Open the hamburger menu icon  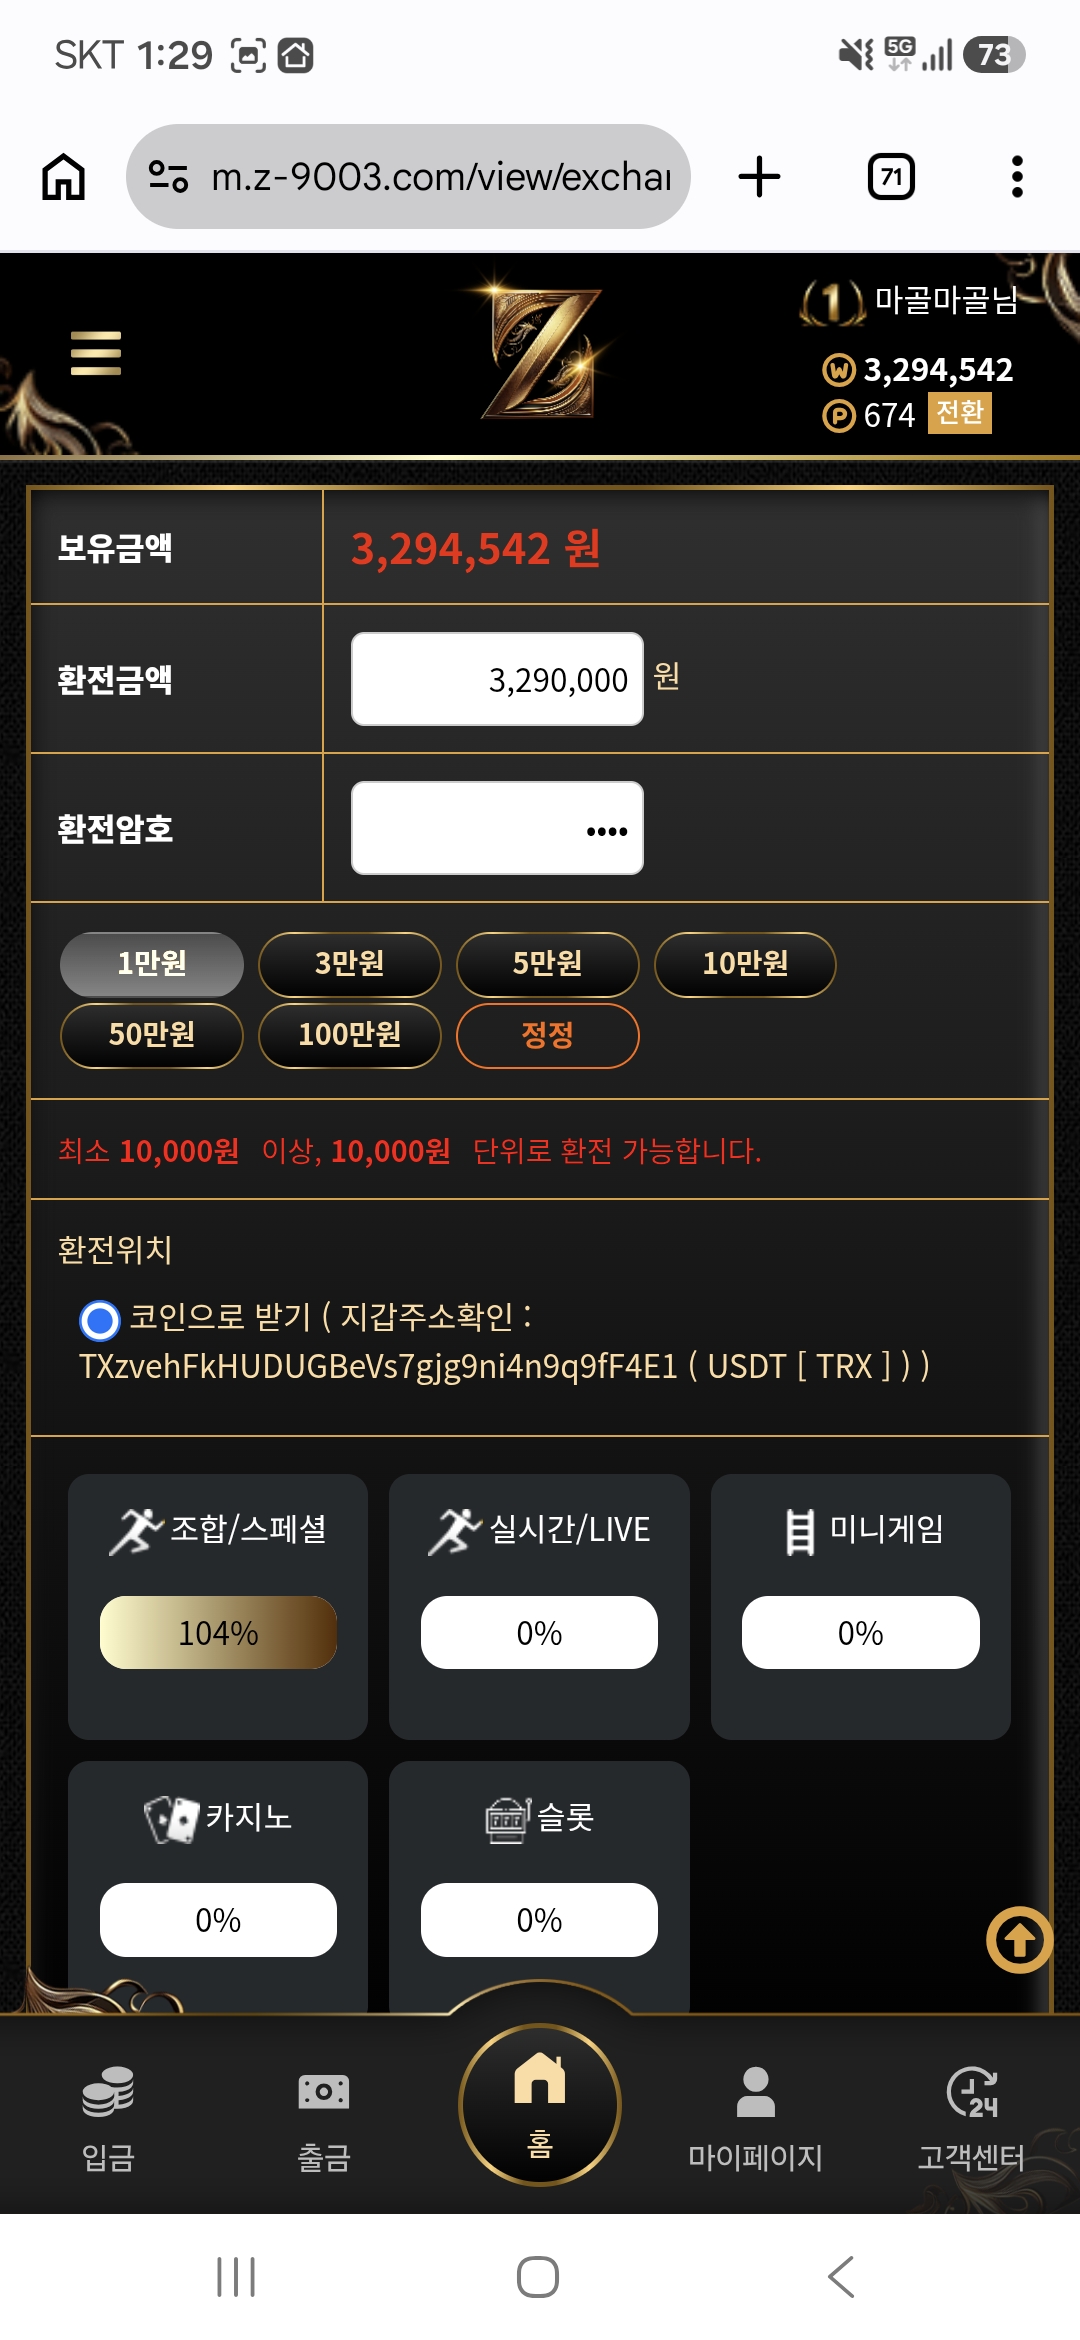click(x=96, y=353)
